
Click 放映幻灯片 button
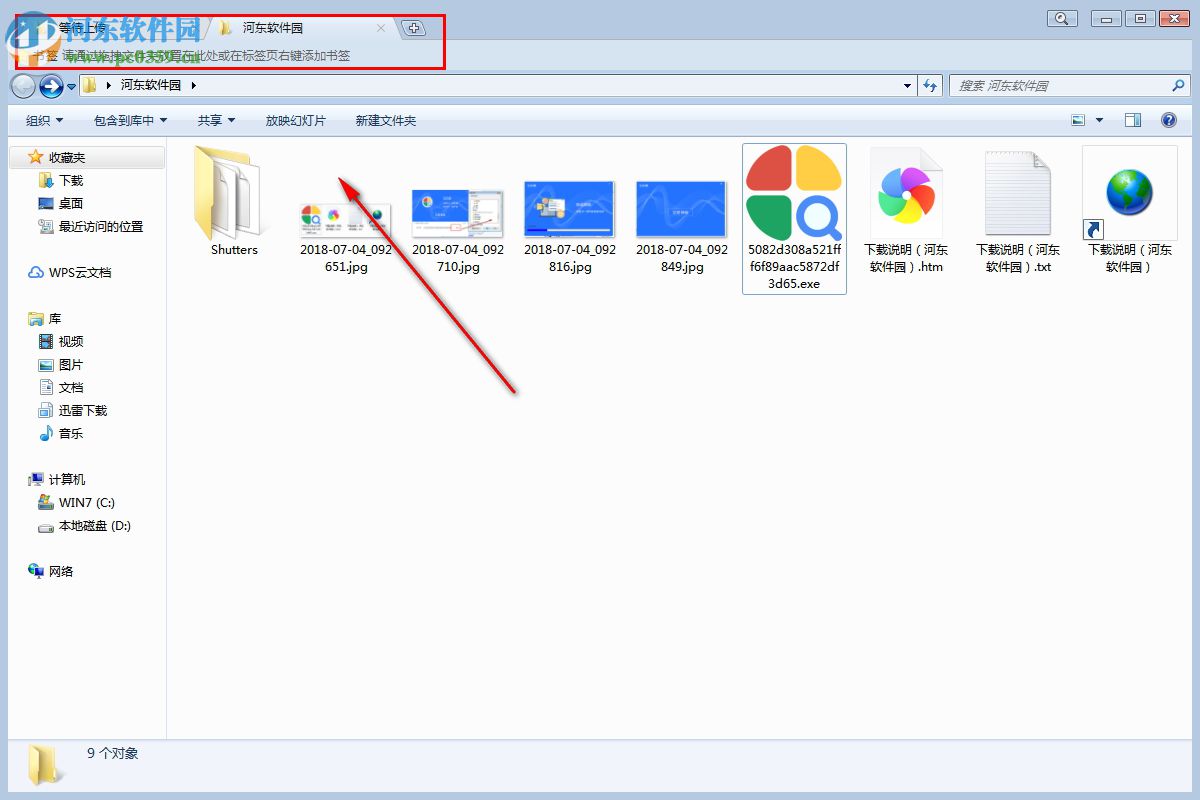pyautogui.click(x=295, y=120)
